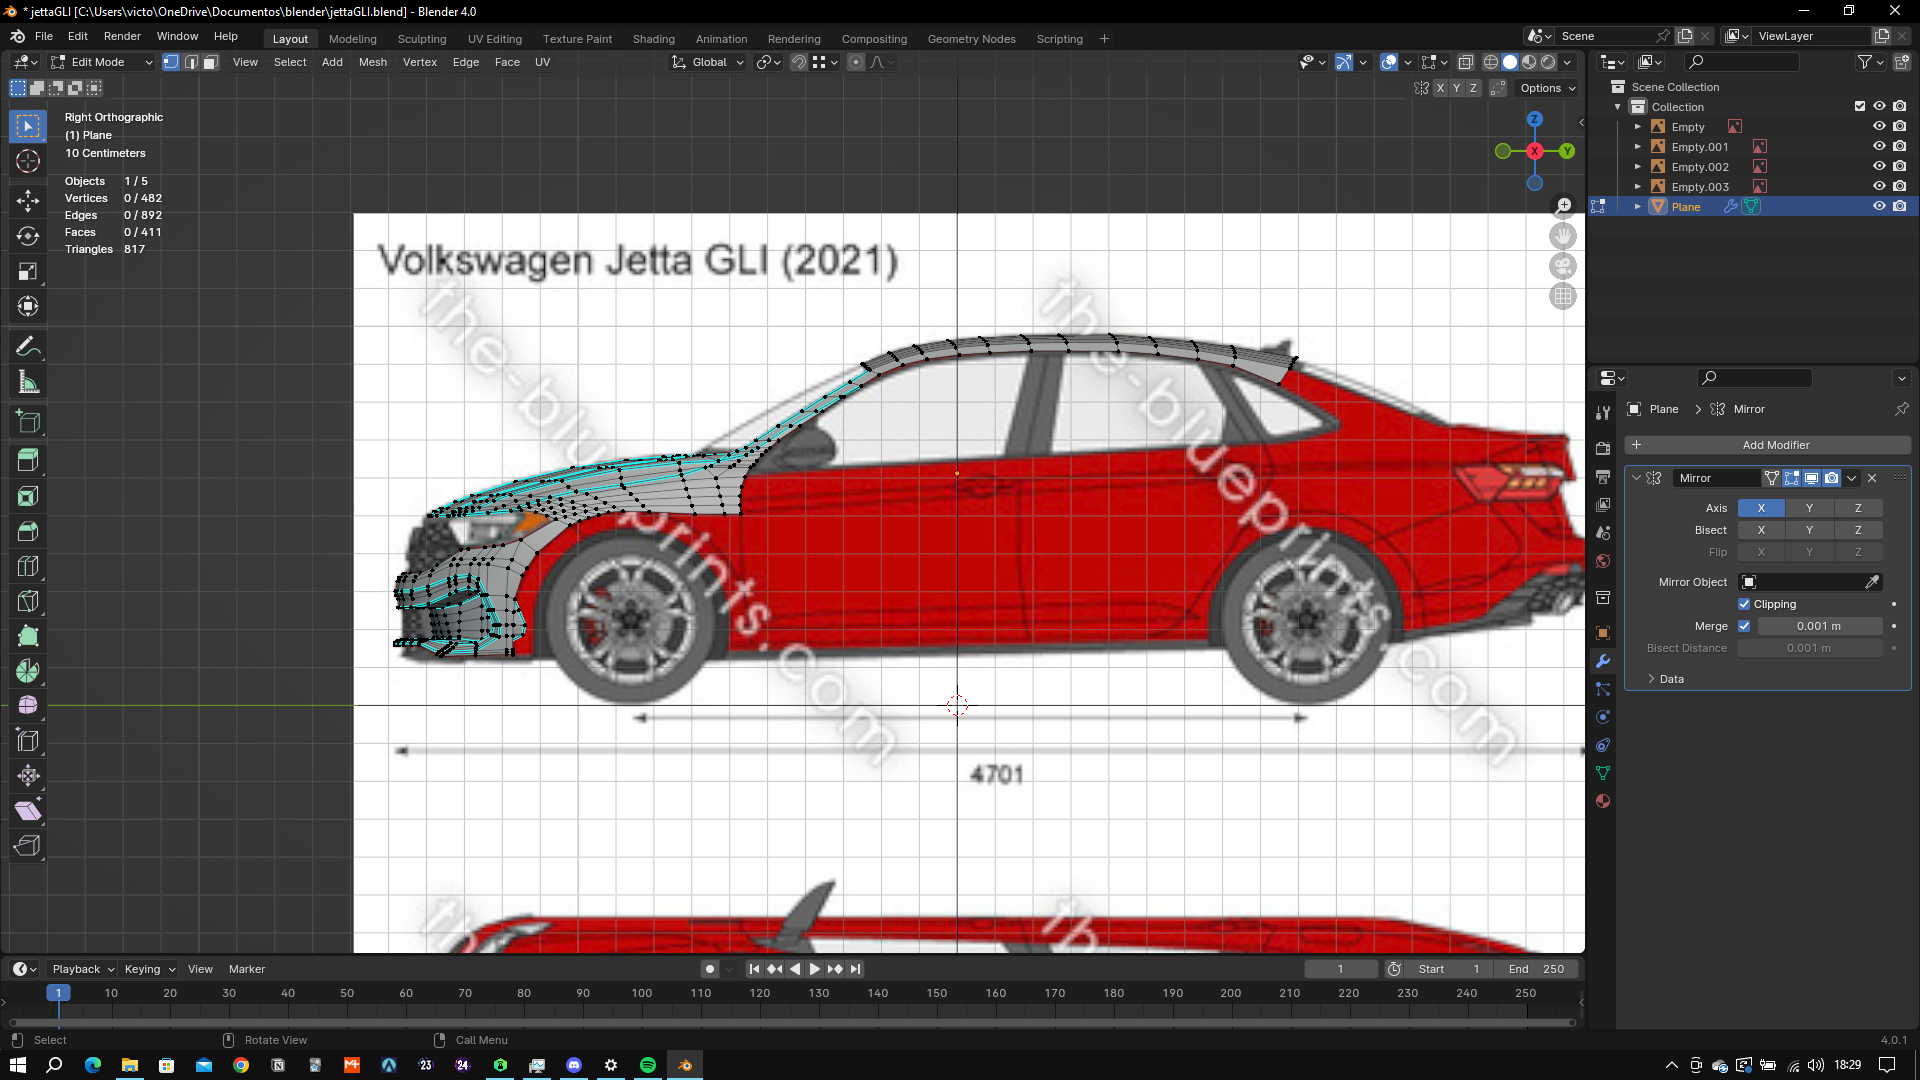
Task: Activate the Measure tool
Action: (x=28, y=382)
